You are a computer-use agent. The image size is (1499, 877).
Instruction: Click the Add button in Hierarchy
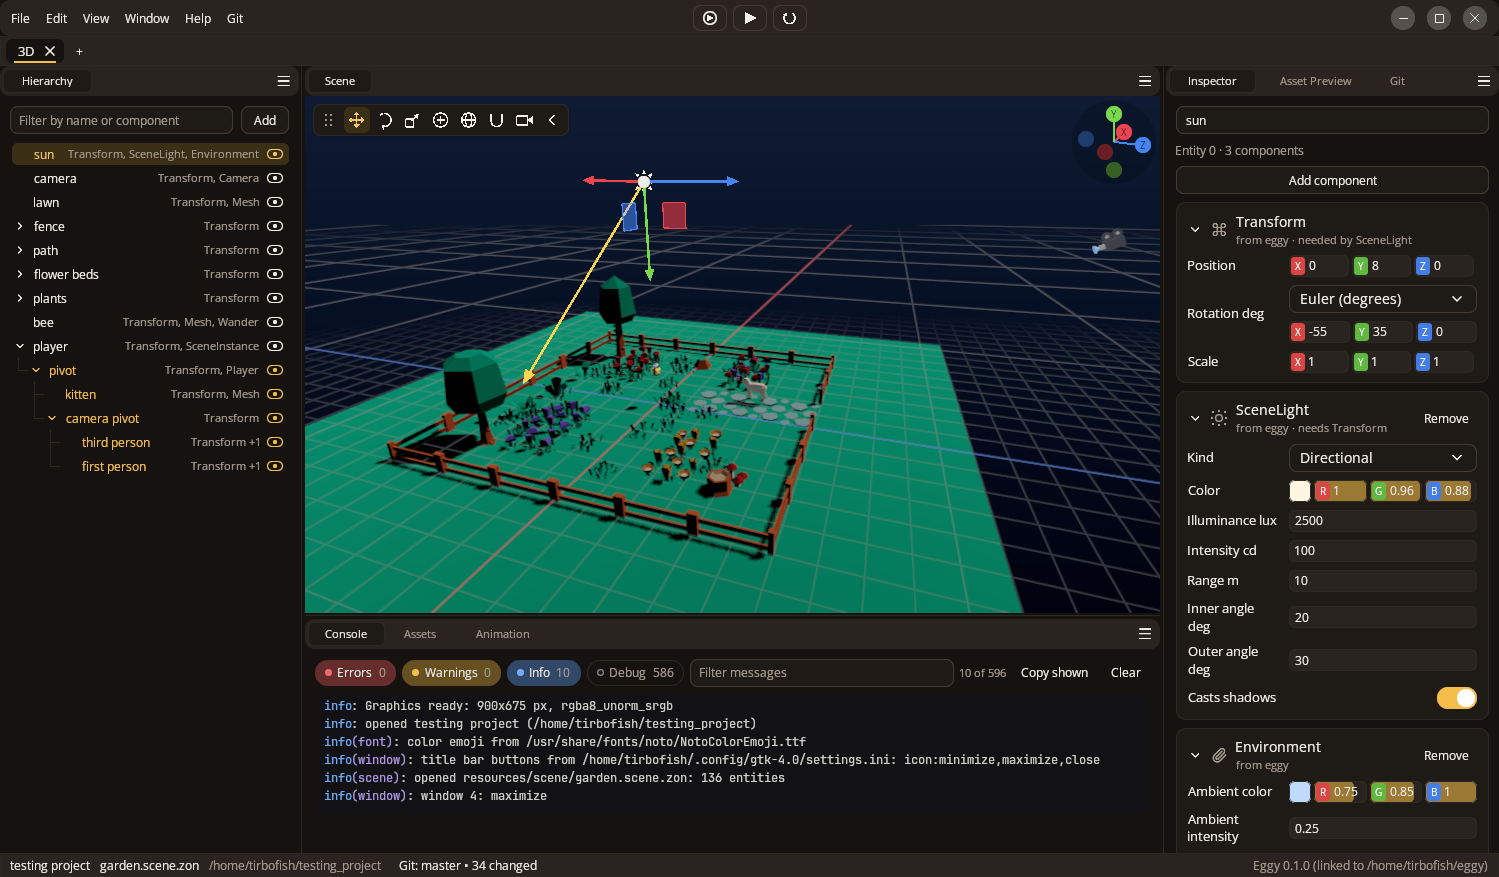[x=265, y=120]
